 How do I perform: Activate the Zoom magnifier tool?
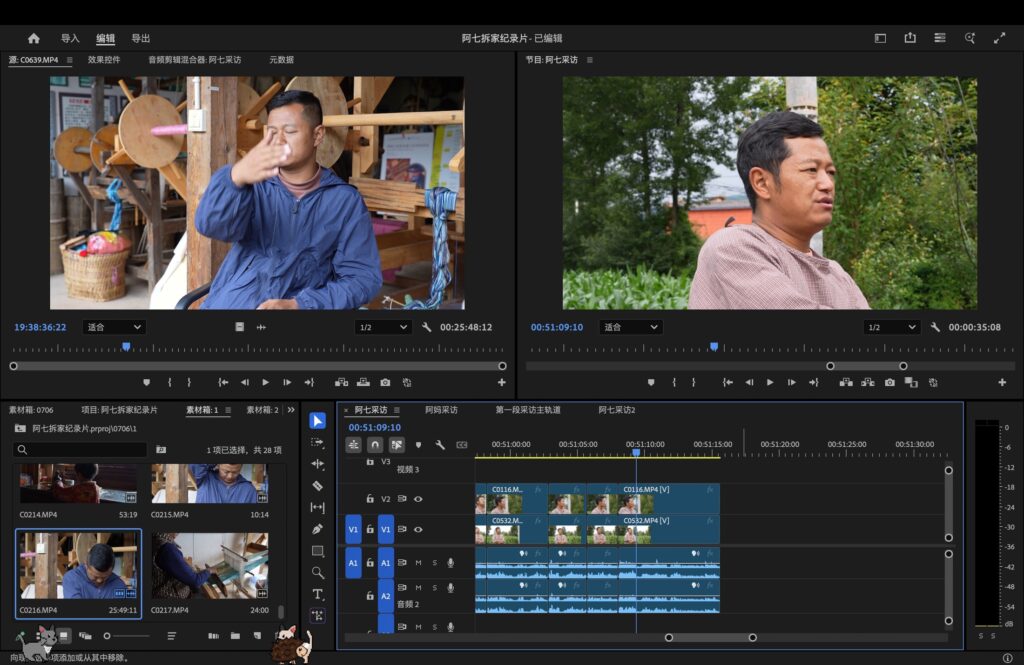[318, 573]
